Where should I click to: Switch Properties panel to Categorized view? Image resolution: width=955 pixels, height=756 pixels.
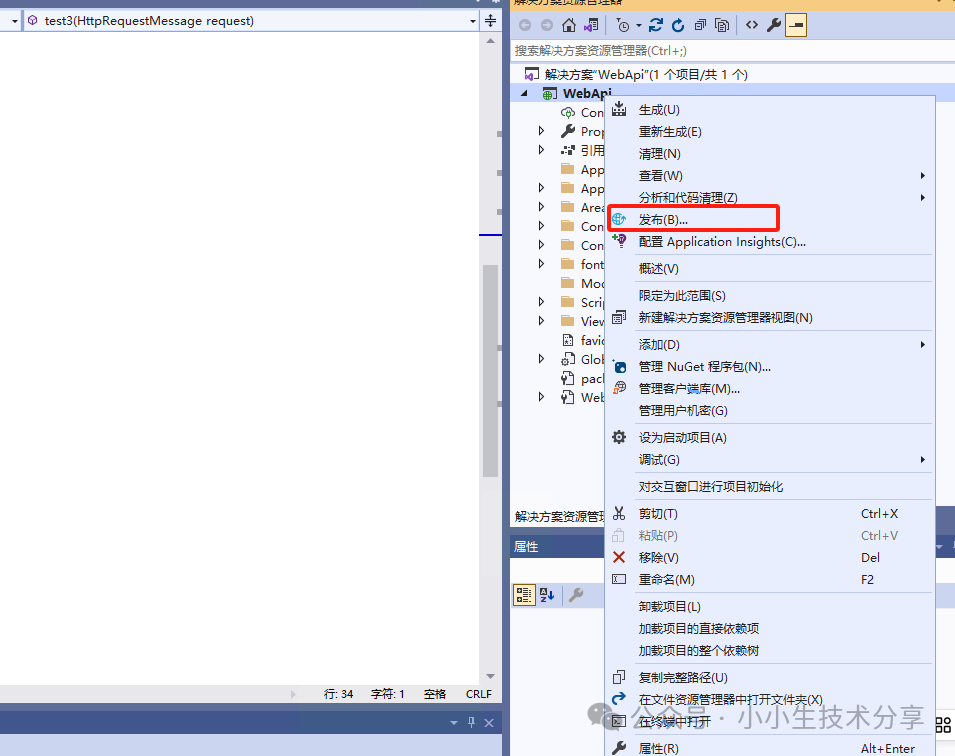coord(524,595)
